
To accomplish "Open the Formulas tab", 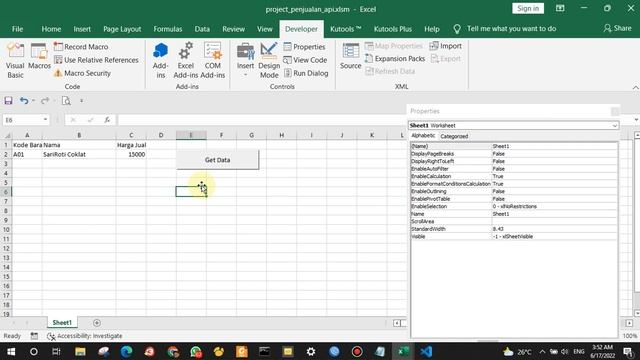I will [168, 29].
